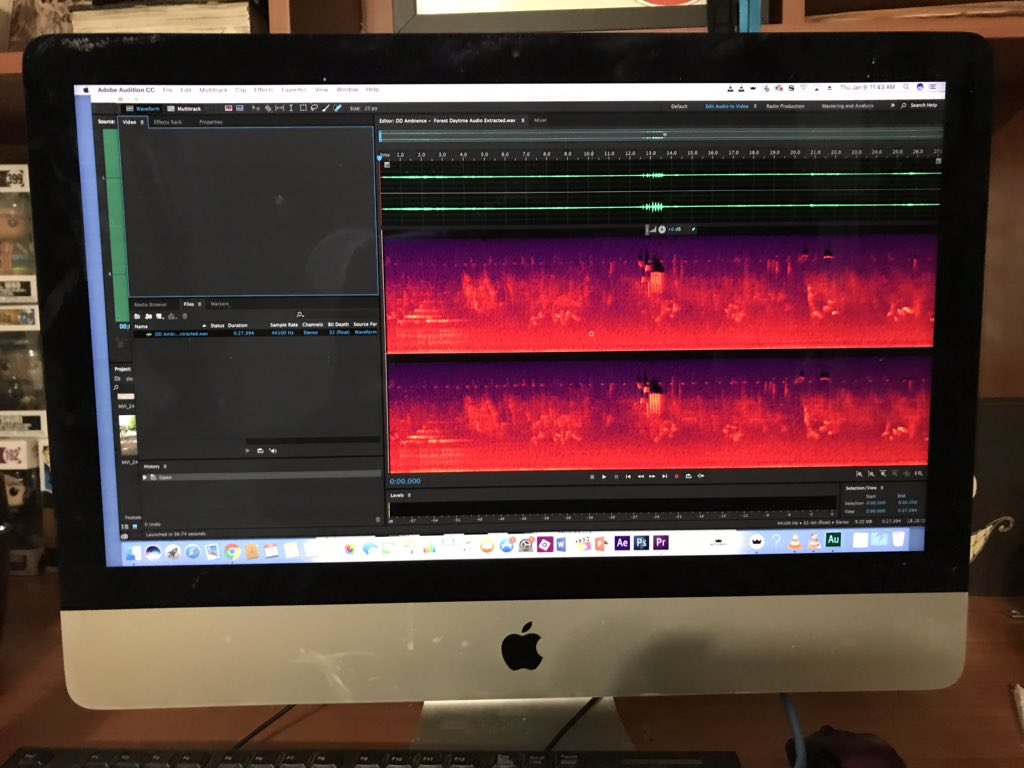This screenshot has width=1024, height=768.
Task: Click Files panel preview play button
Action: coord(248,451)
